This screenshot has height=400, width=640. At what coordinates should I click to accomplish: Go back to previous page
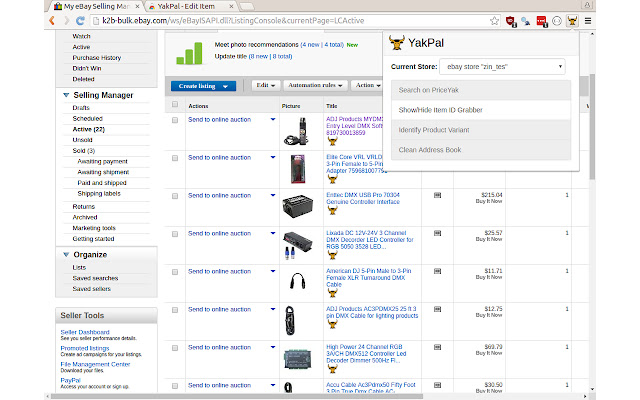(x=52, y=20)
